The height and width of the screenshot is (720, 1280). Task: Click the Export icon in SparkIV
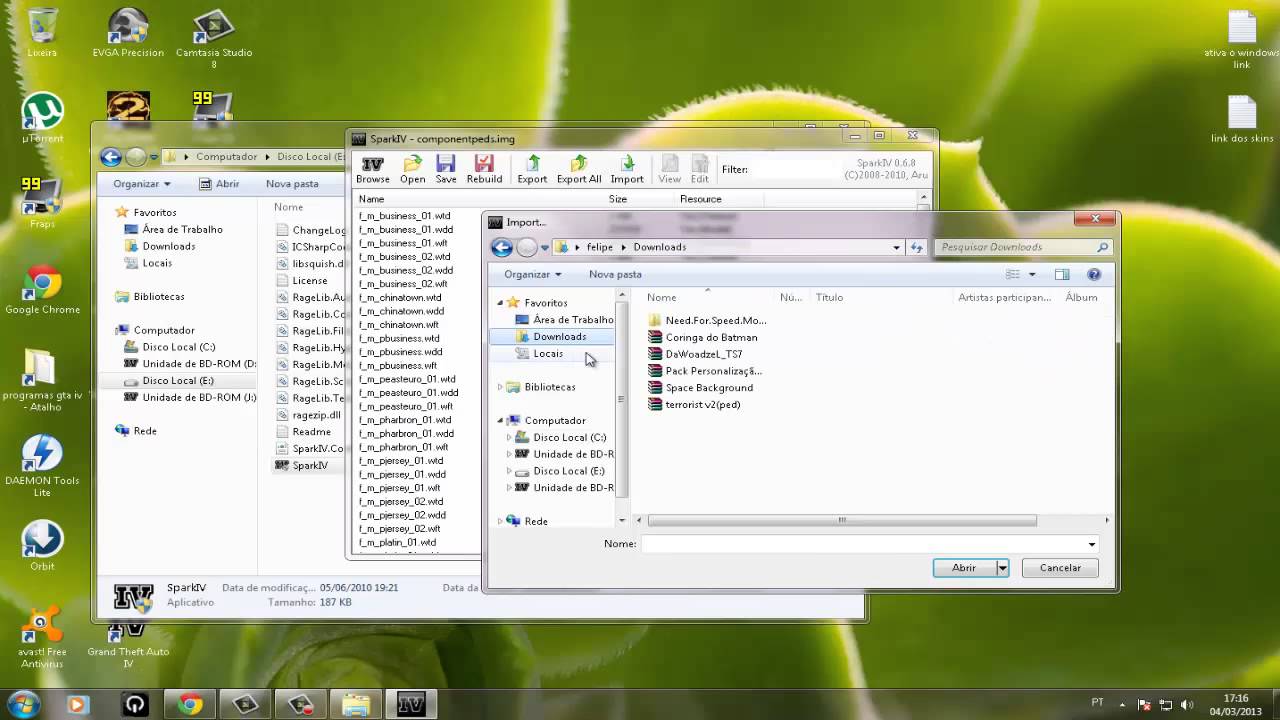coord(532,169)
